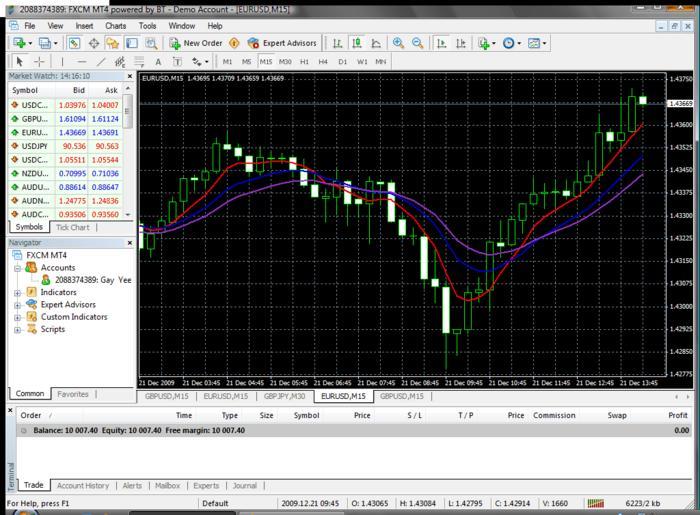
Task: Click the New Order button
Action: pyautogui.click(x=196, y=43)
